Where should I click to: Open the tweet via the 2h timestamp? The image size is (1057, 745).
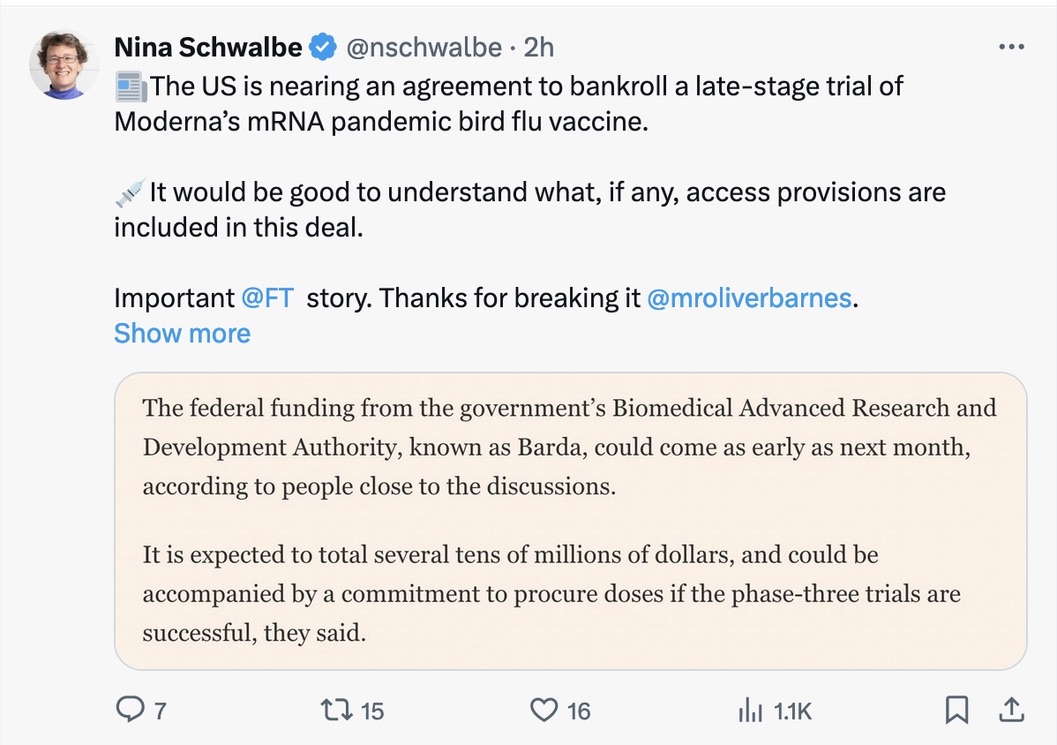[x=539, y=47]
